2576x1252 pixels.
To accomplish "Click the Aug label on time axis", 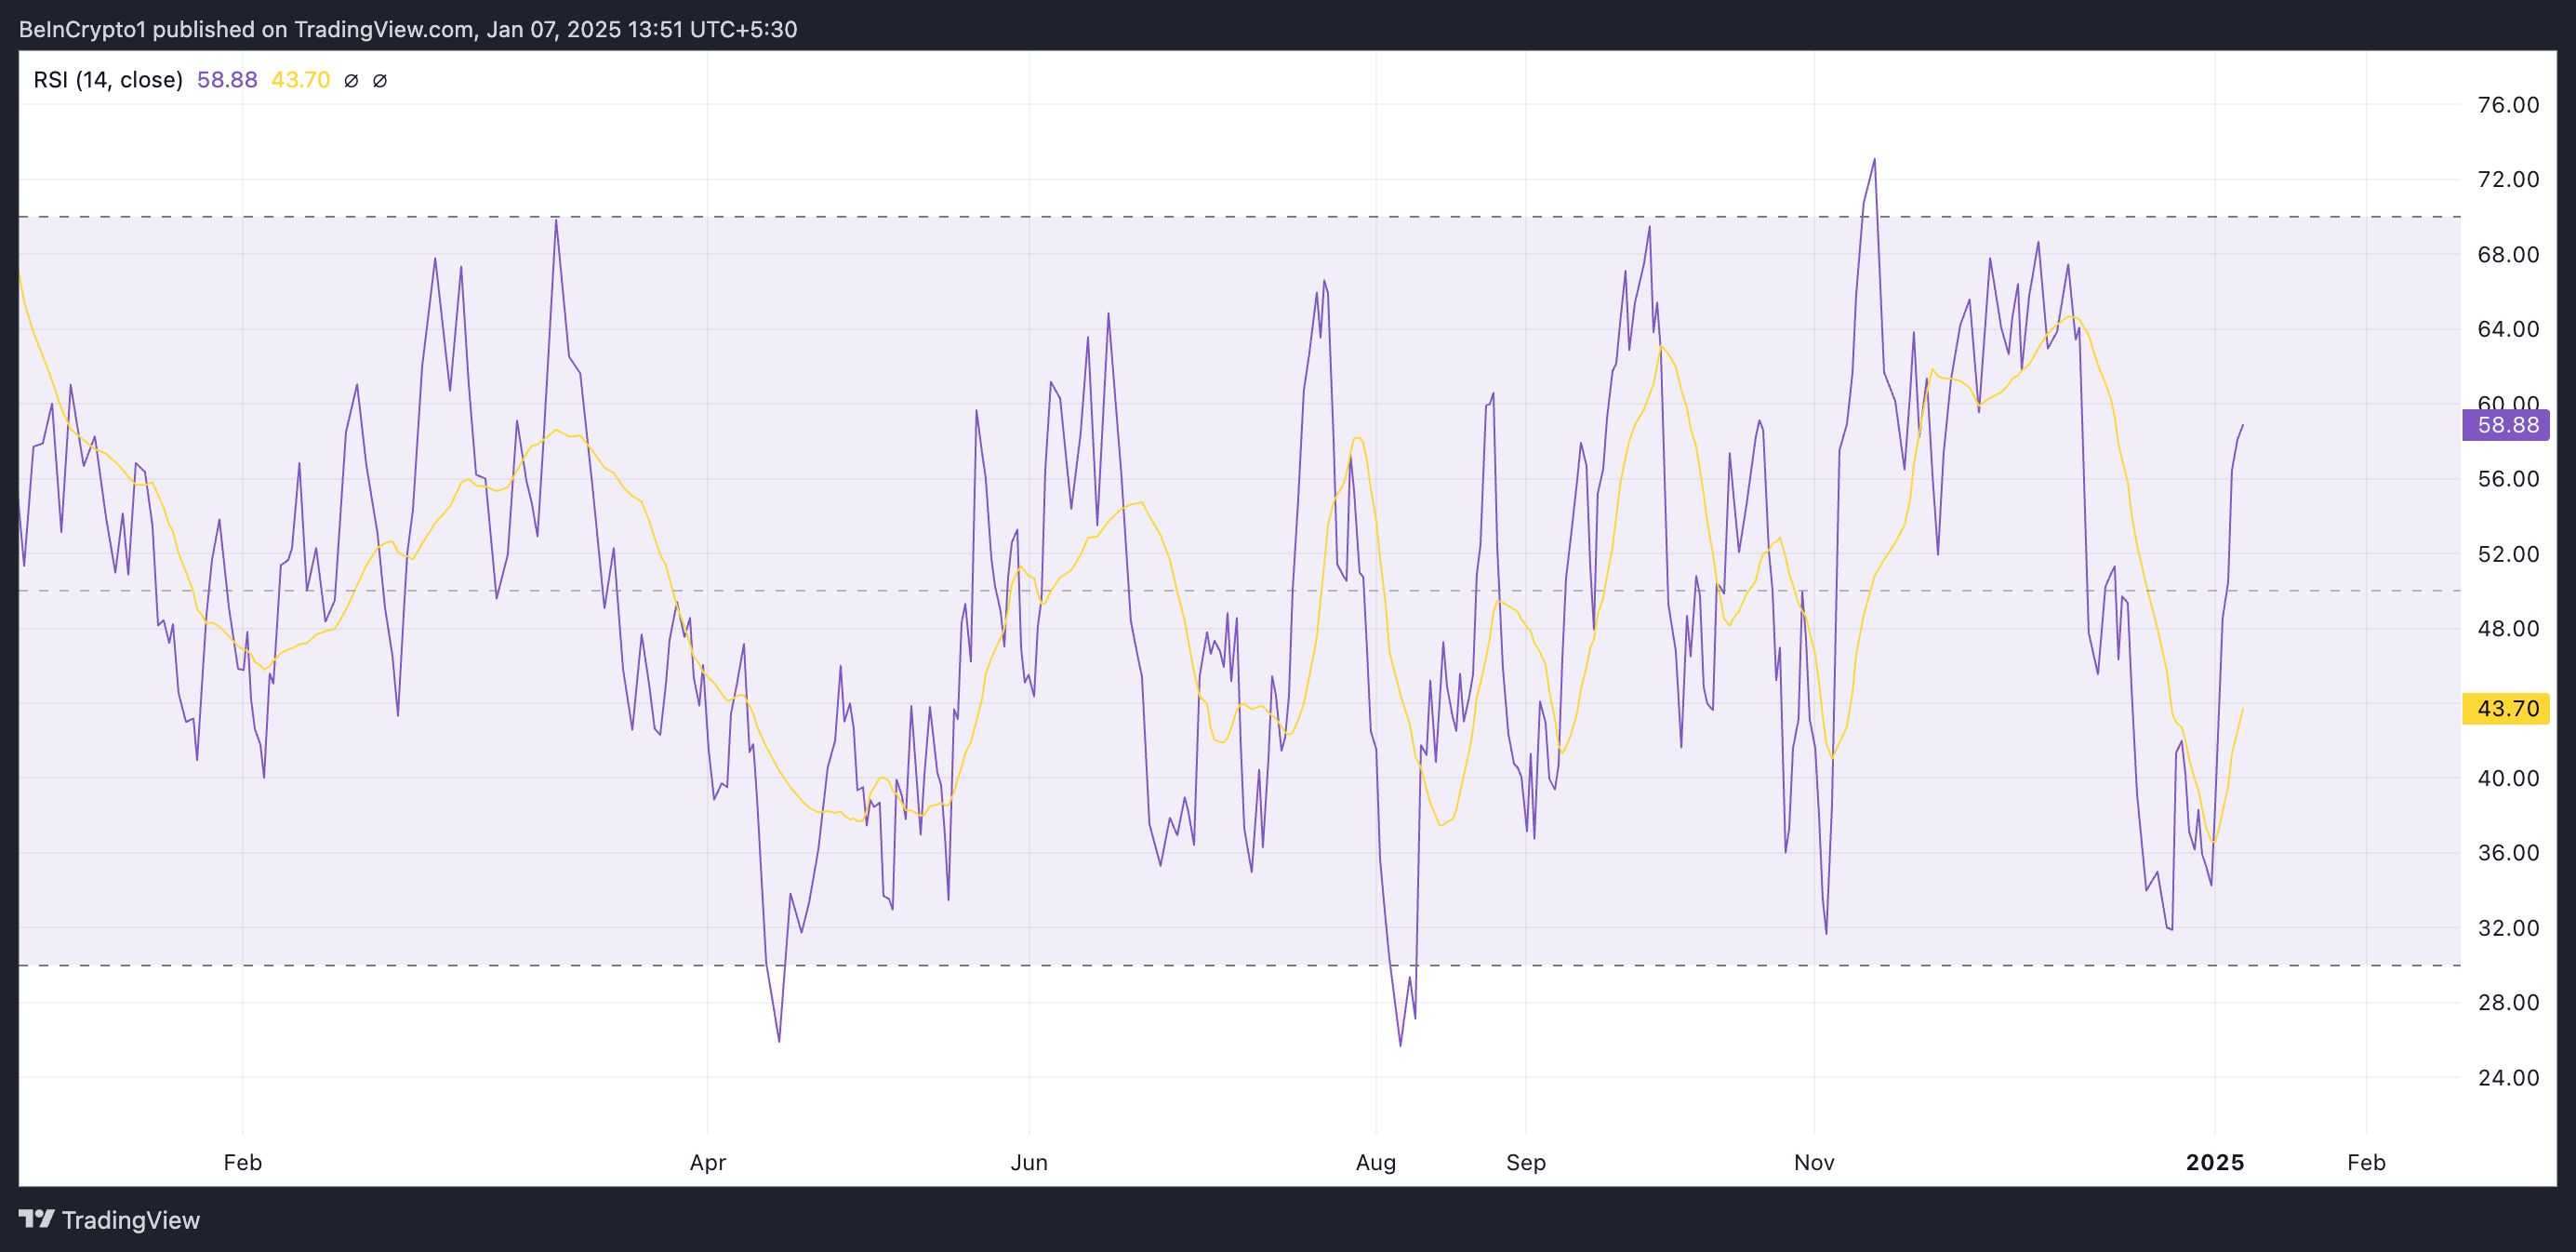I will click(1375, 1162).
